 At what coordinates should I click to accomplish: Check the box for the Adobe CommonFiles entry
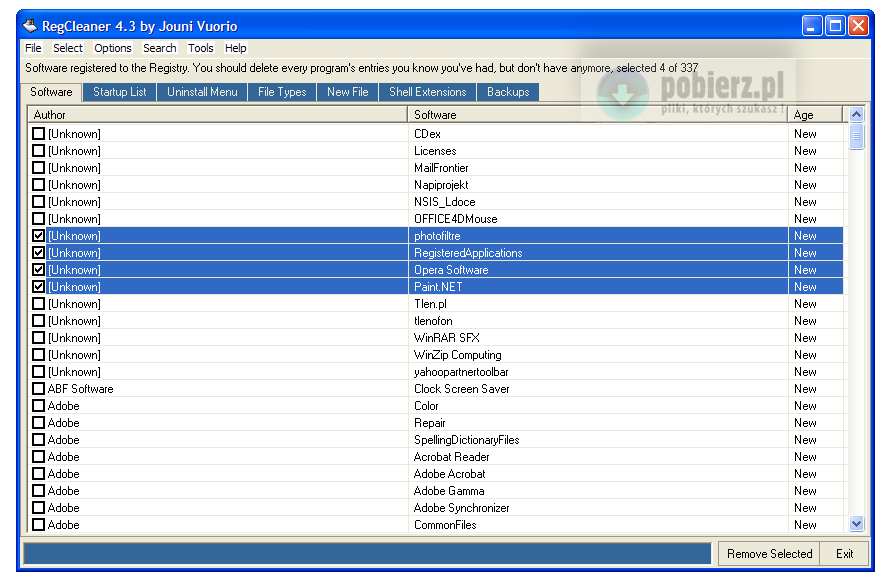[x=38, y=524]
